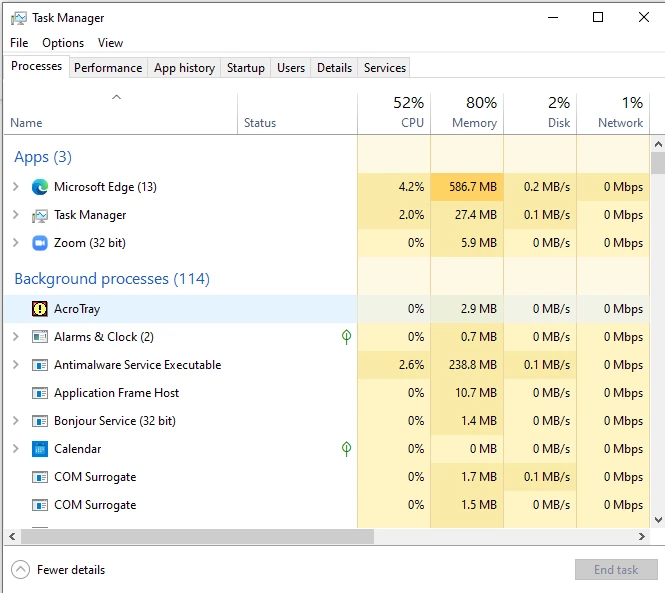Sort by the Disk column header

(x=540, y=114)
